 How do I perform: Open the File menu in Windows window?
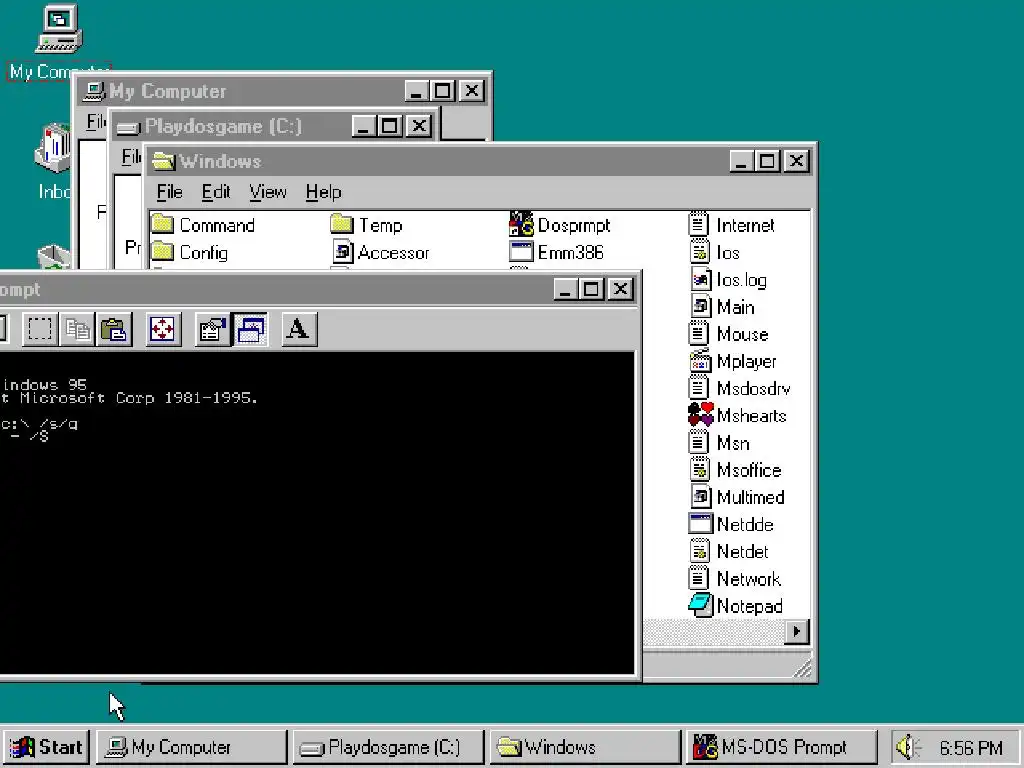tap(169, 192)
